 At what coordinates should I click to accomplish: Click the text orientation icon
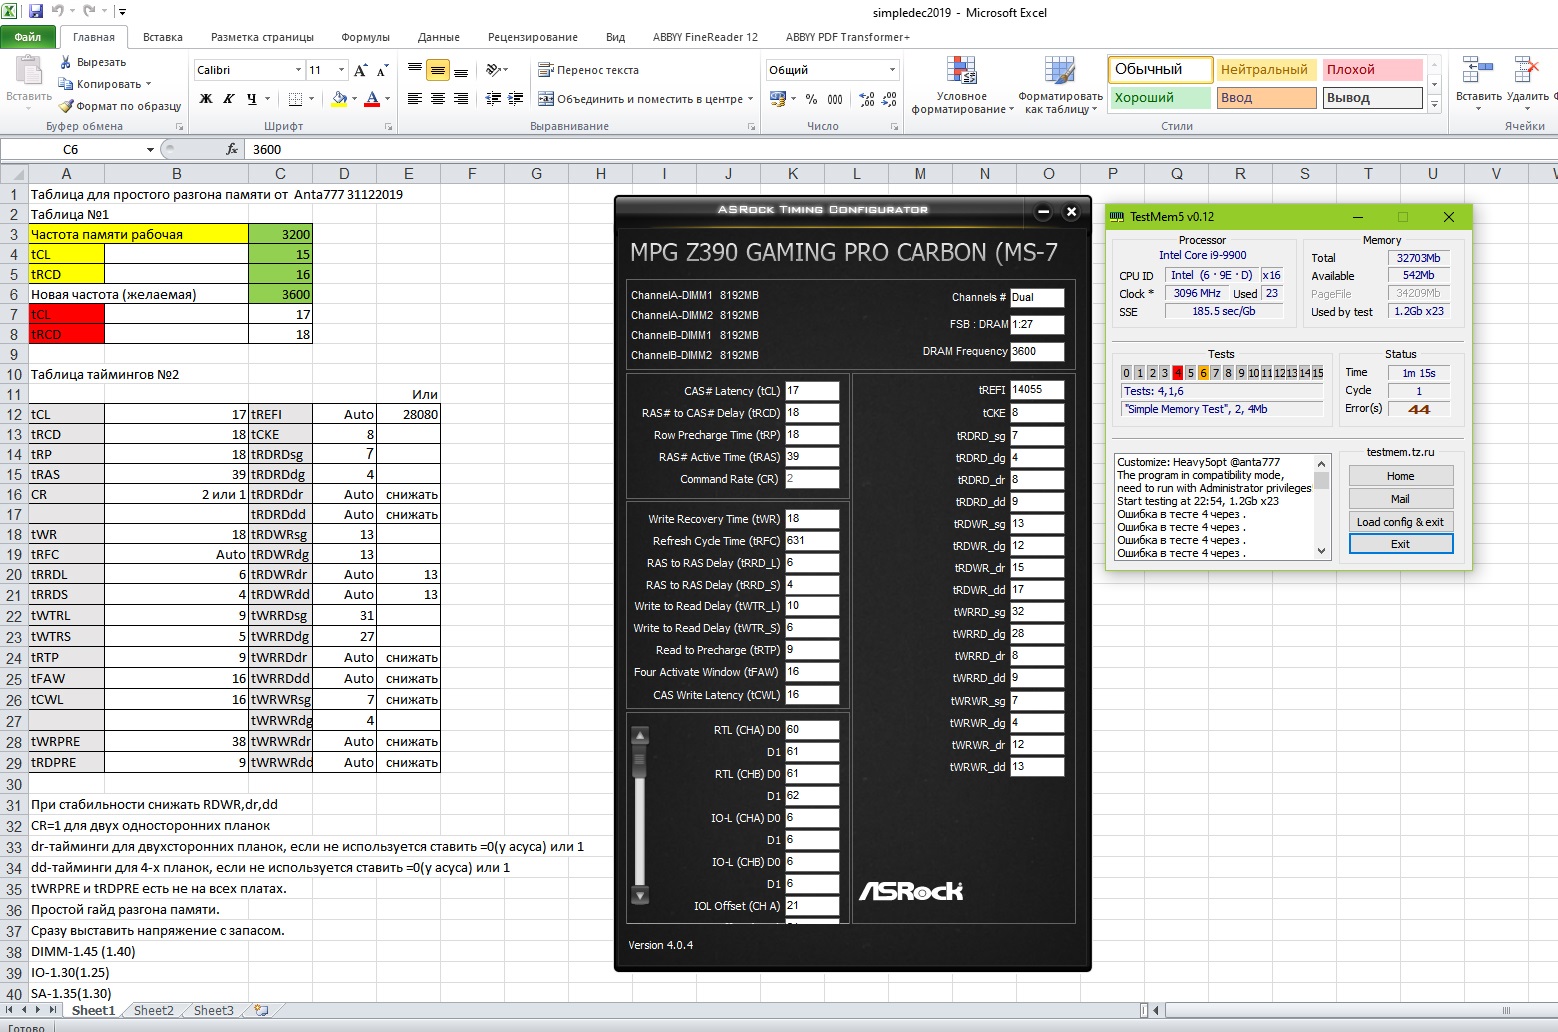[x=493, y=70]
